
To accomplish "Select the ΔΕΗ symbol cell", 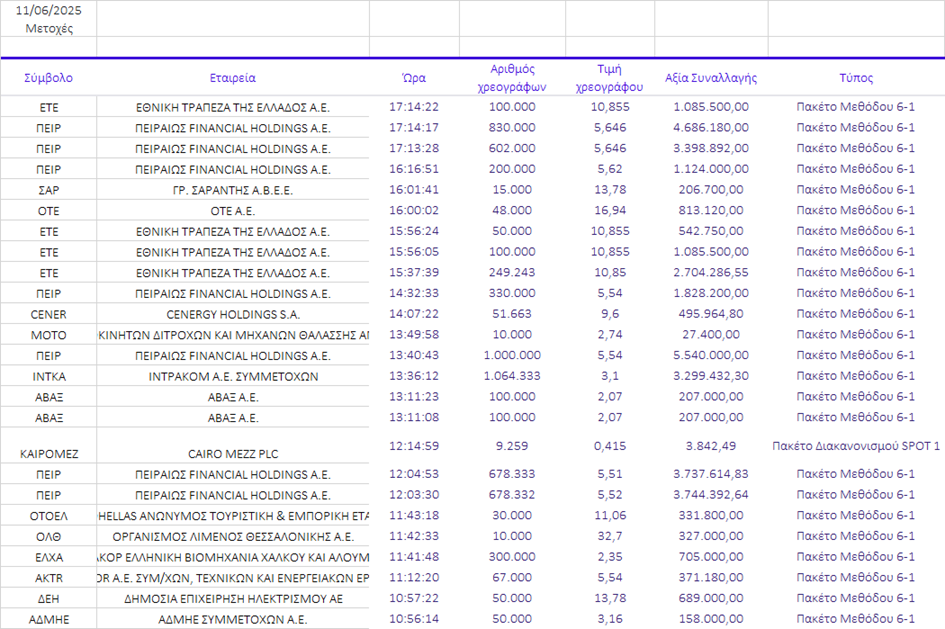I will point(49,598).
